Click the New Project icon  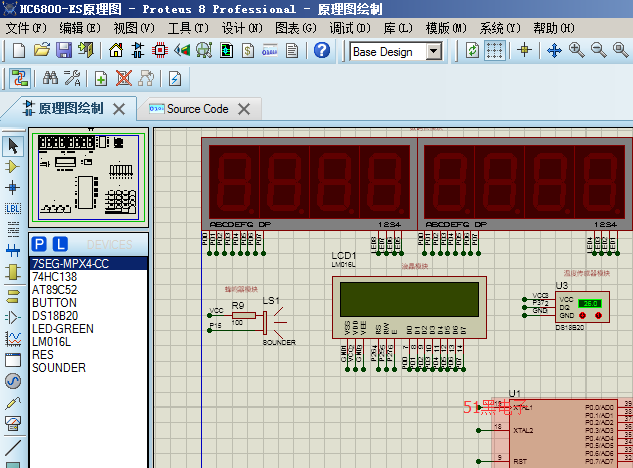[19, 51]
